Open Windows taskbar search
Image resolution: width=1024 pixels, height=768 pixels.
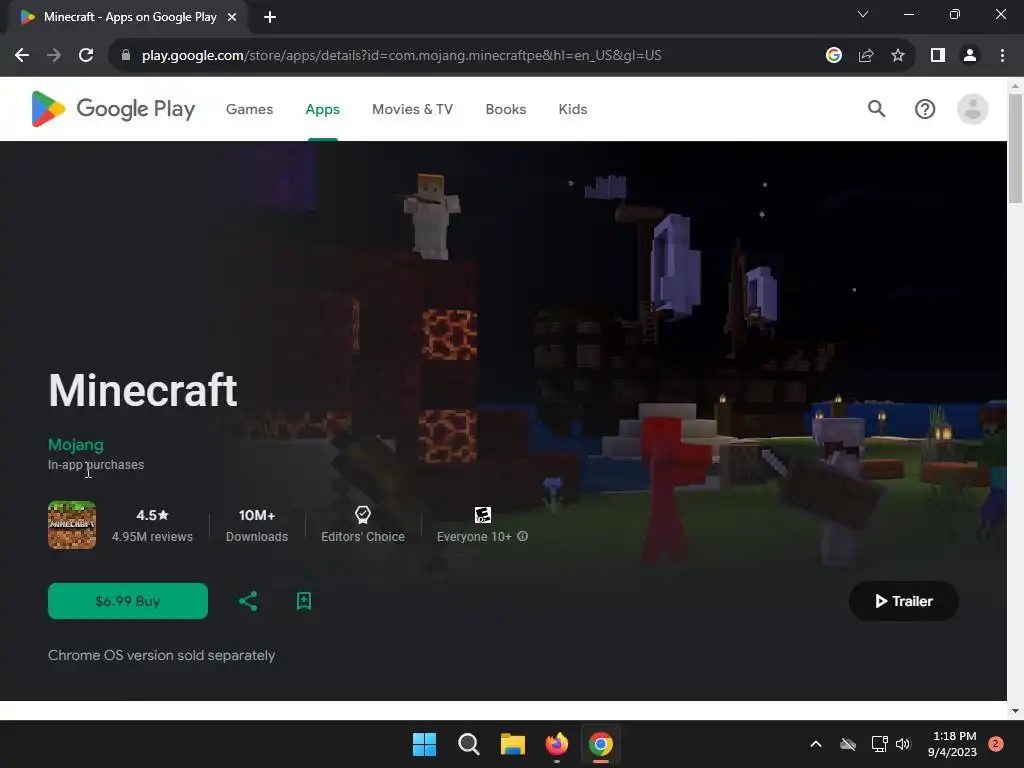tap(468, 744)
